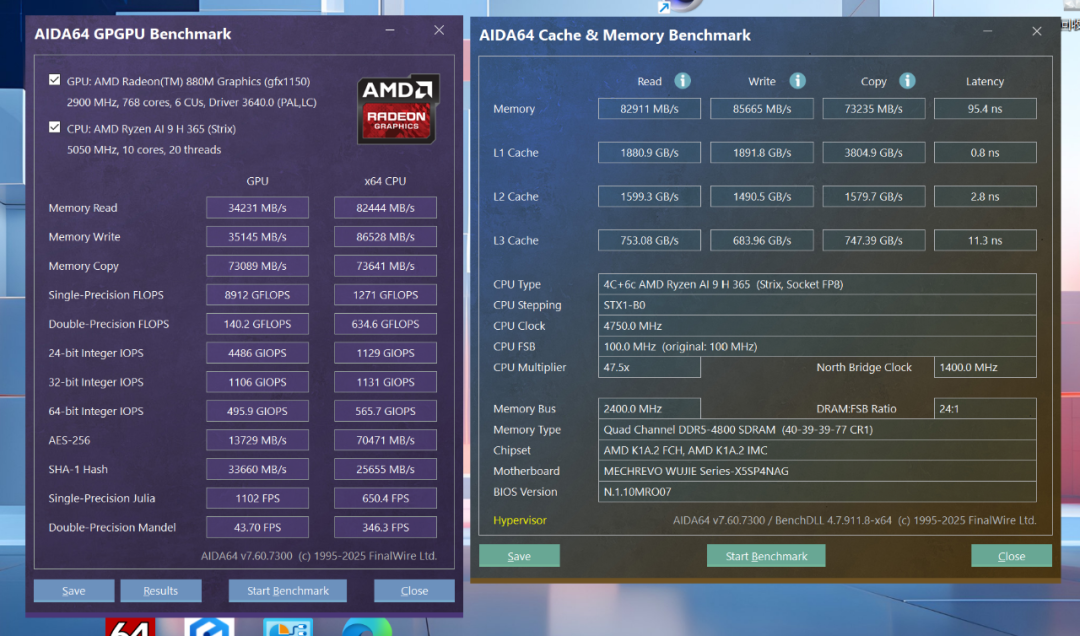Select the L1 Cache Read value 1880.9 GB/s

[x=650, y=152]
